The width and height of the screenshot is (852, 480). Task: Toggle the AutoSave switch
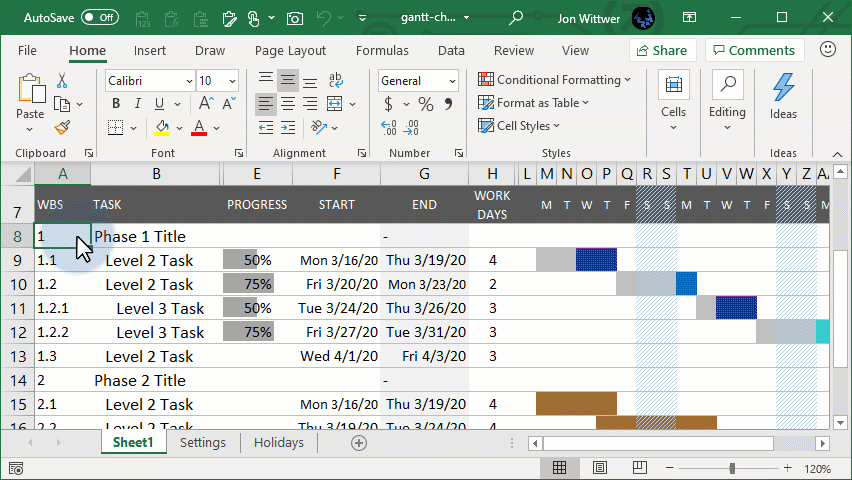click(x=100, y=17)
